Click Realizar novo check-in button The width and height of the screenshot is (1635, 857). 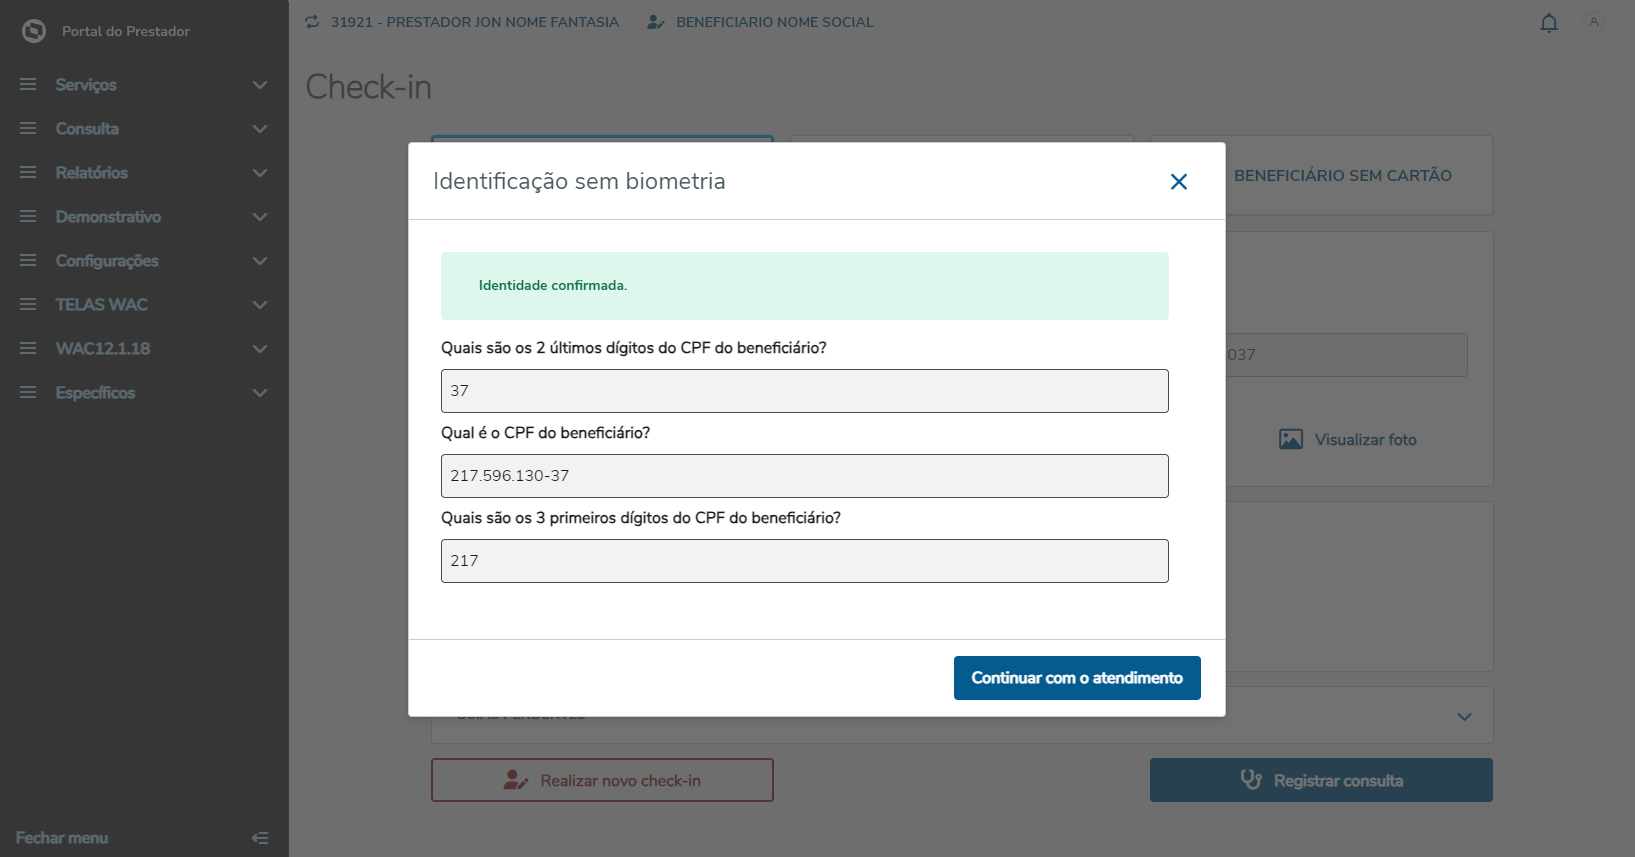[602, 780]
